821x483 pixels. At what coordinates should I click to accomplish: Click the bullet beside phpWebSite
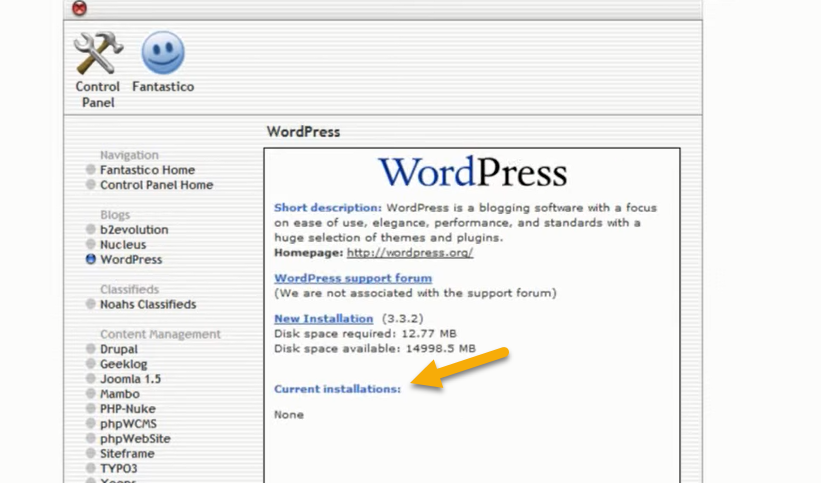tap(91, 438)
